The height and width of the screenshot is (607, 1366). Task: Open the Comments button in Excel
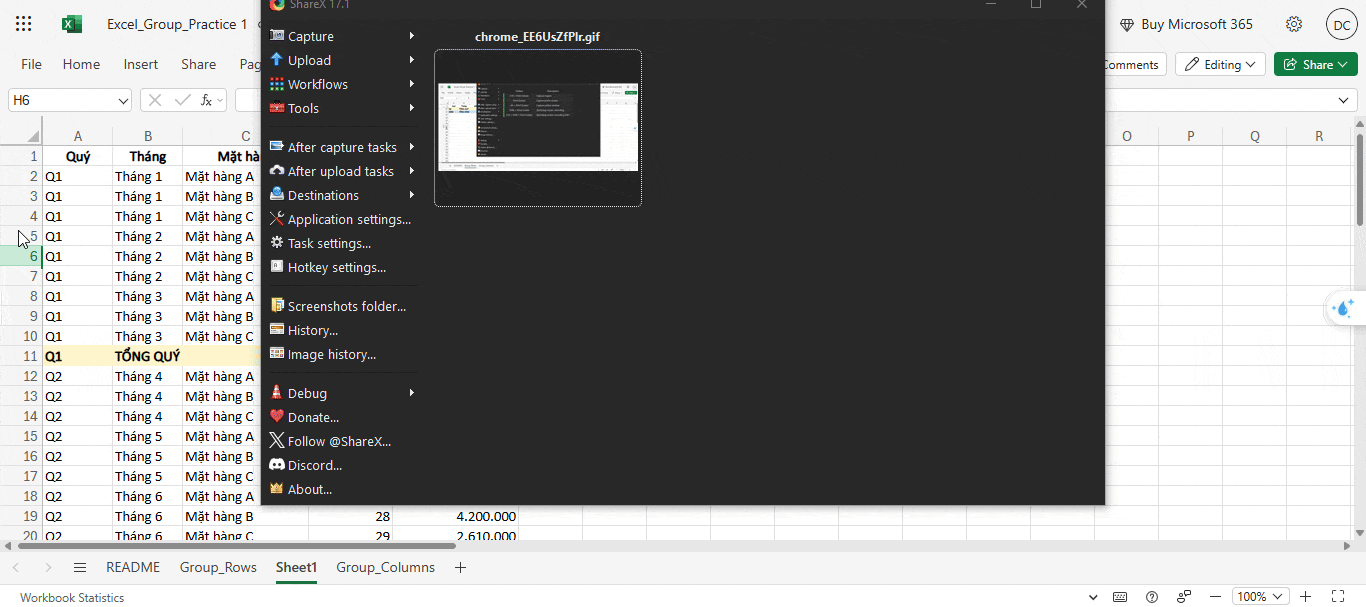tap(1131, 64)
